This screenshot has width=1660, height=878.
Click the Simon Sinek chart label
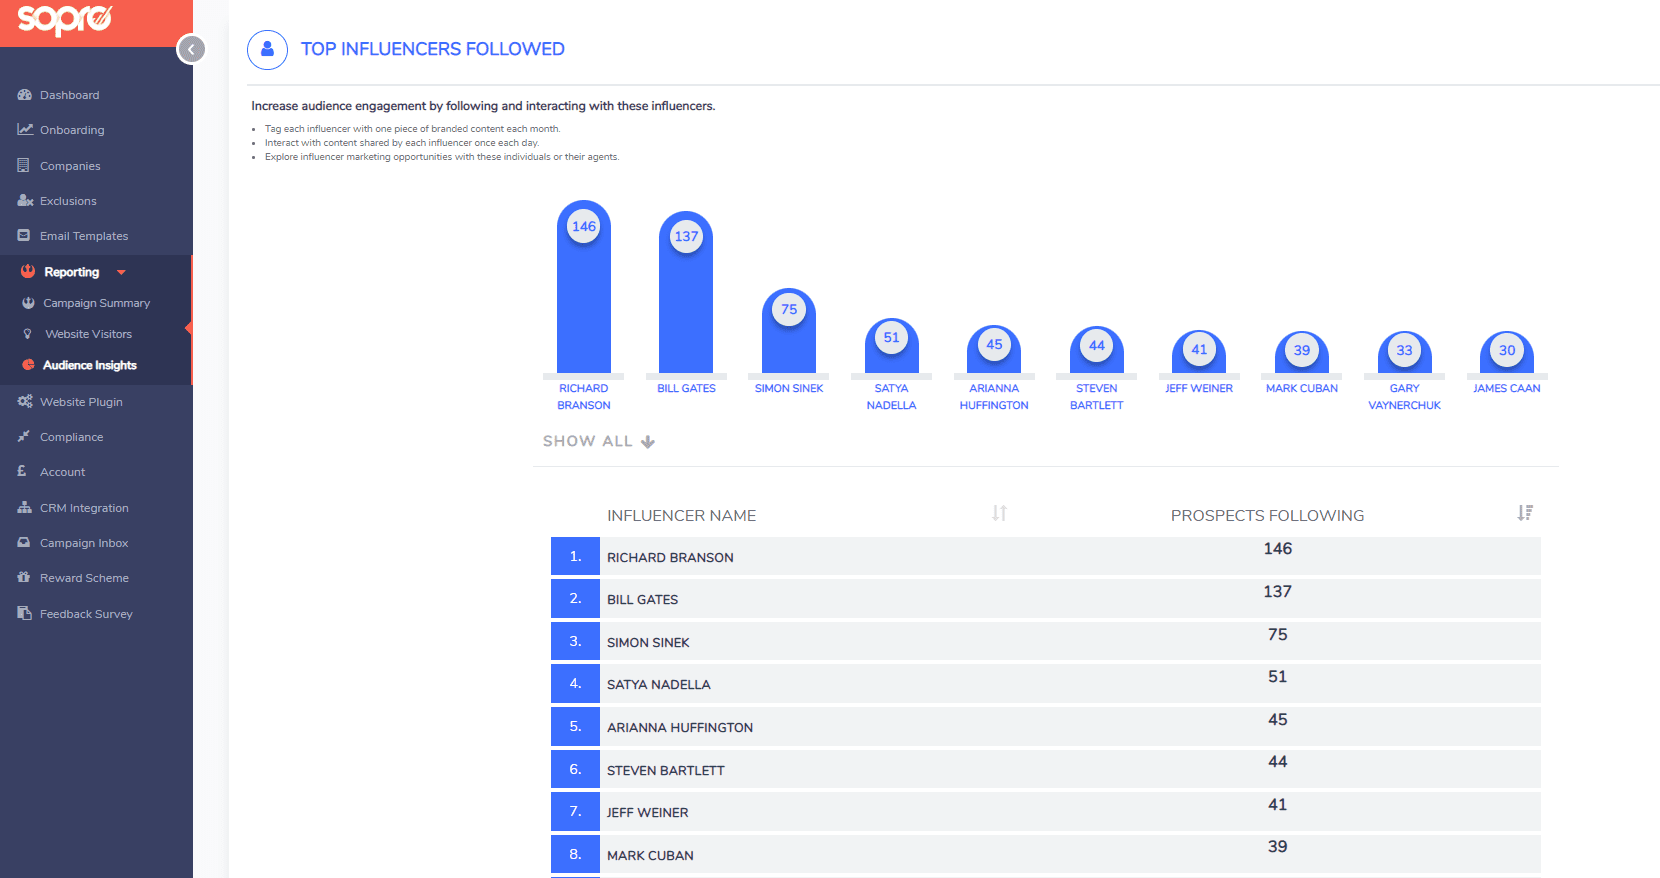click(789, 388)
